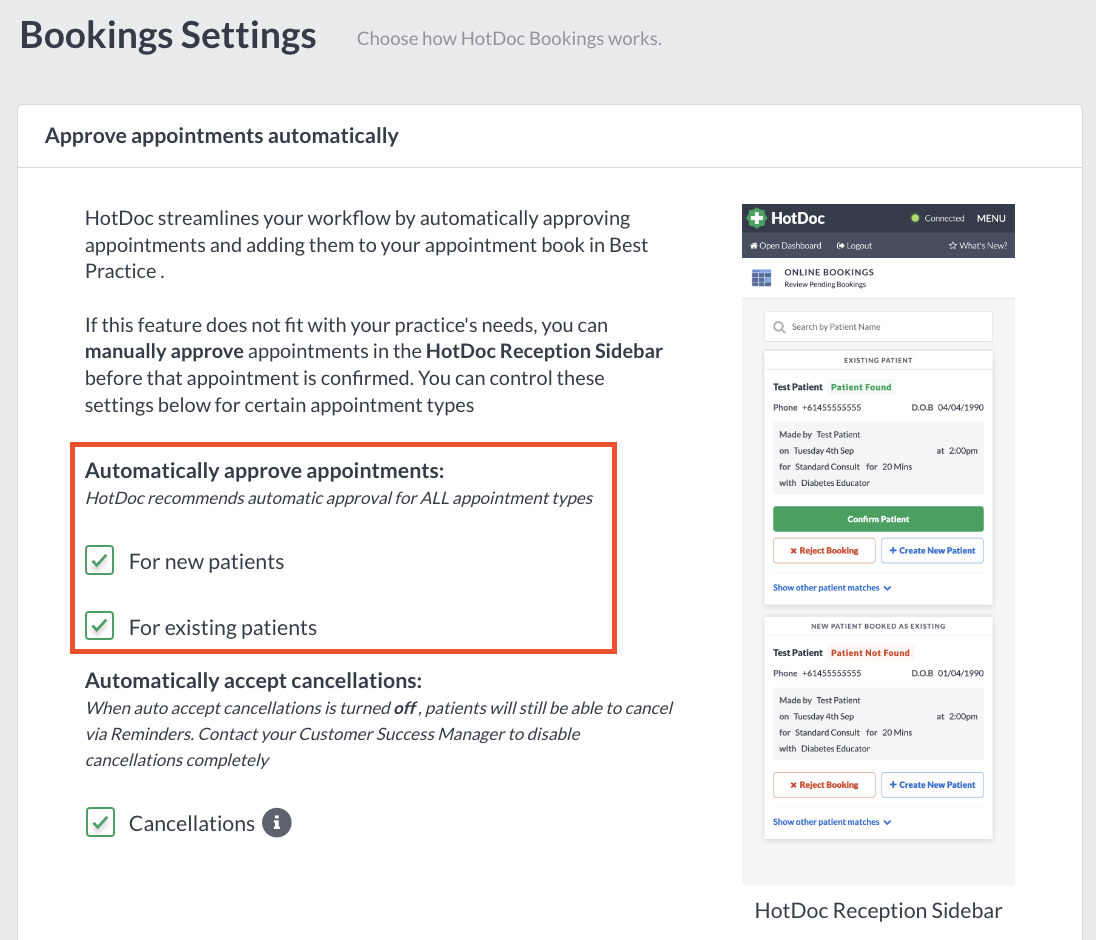
Task: Expand second Show other patient matches chevron
Action: [887, 822]
